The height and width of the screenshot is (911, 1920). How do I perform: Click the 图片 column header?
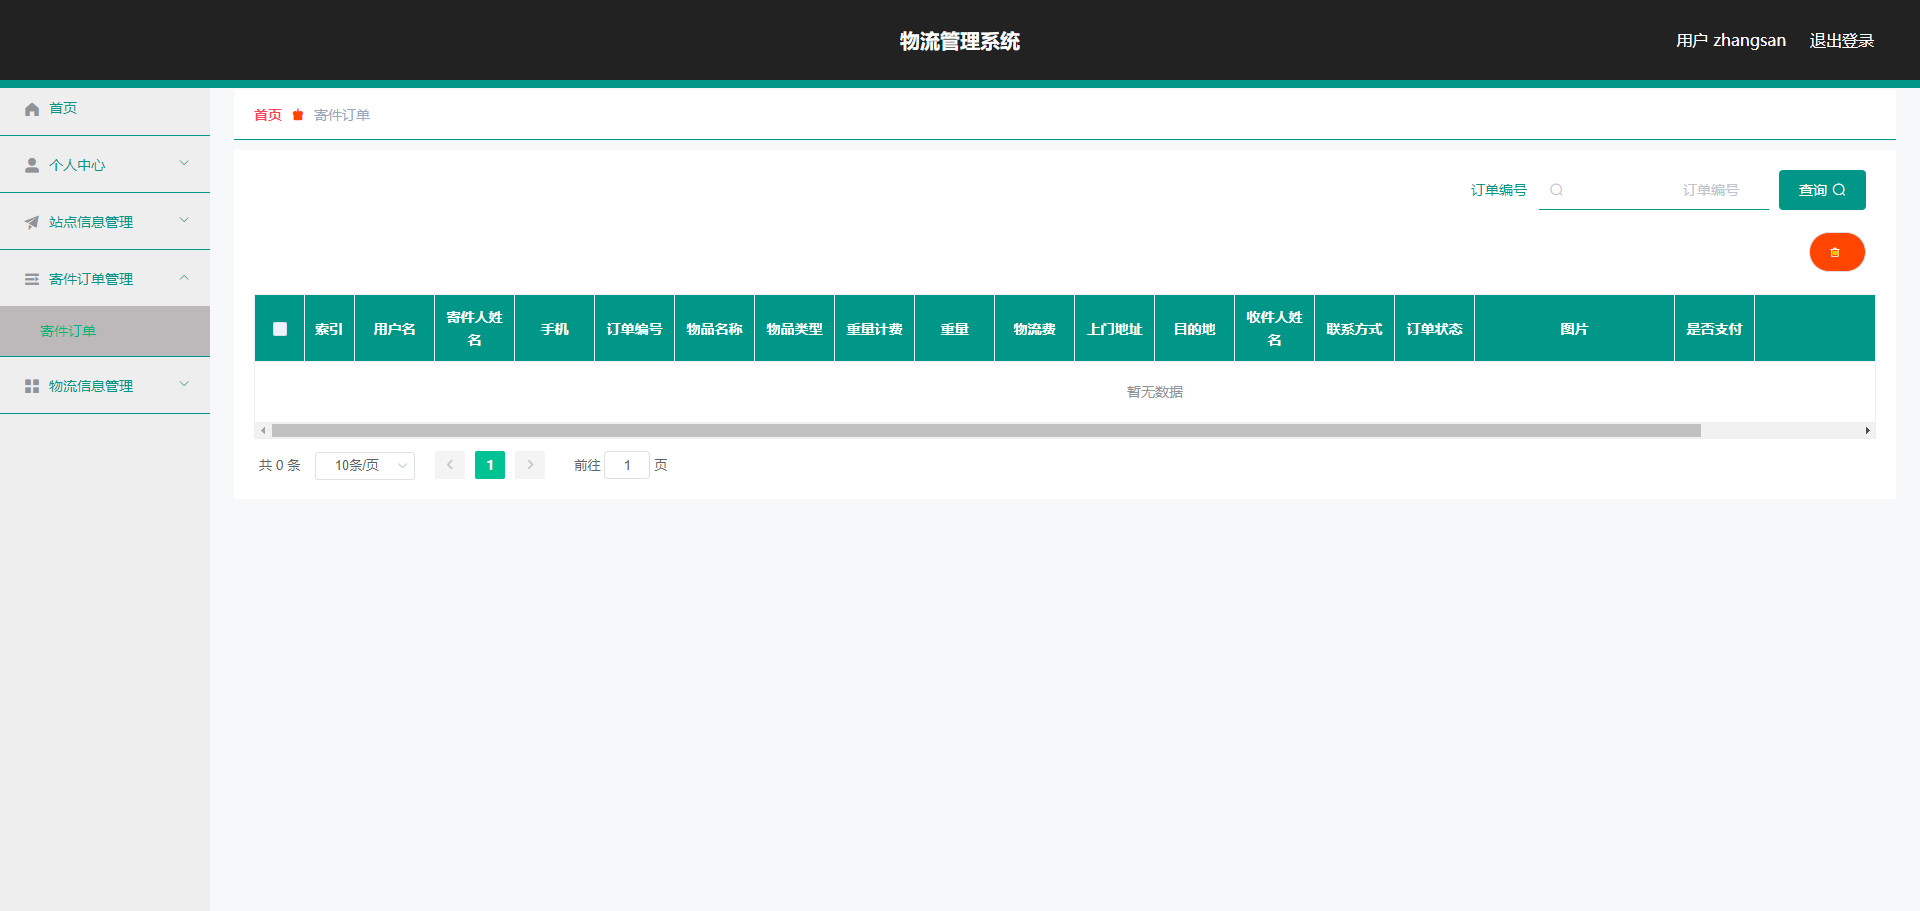(x=1575, y=329)
